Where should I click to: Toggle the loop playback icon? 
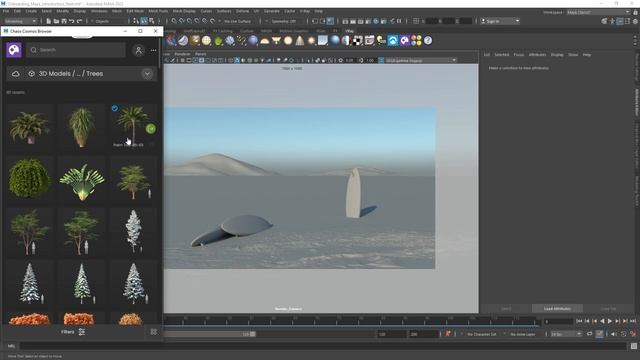tap(589, 334)
